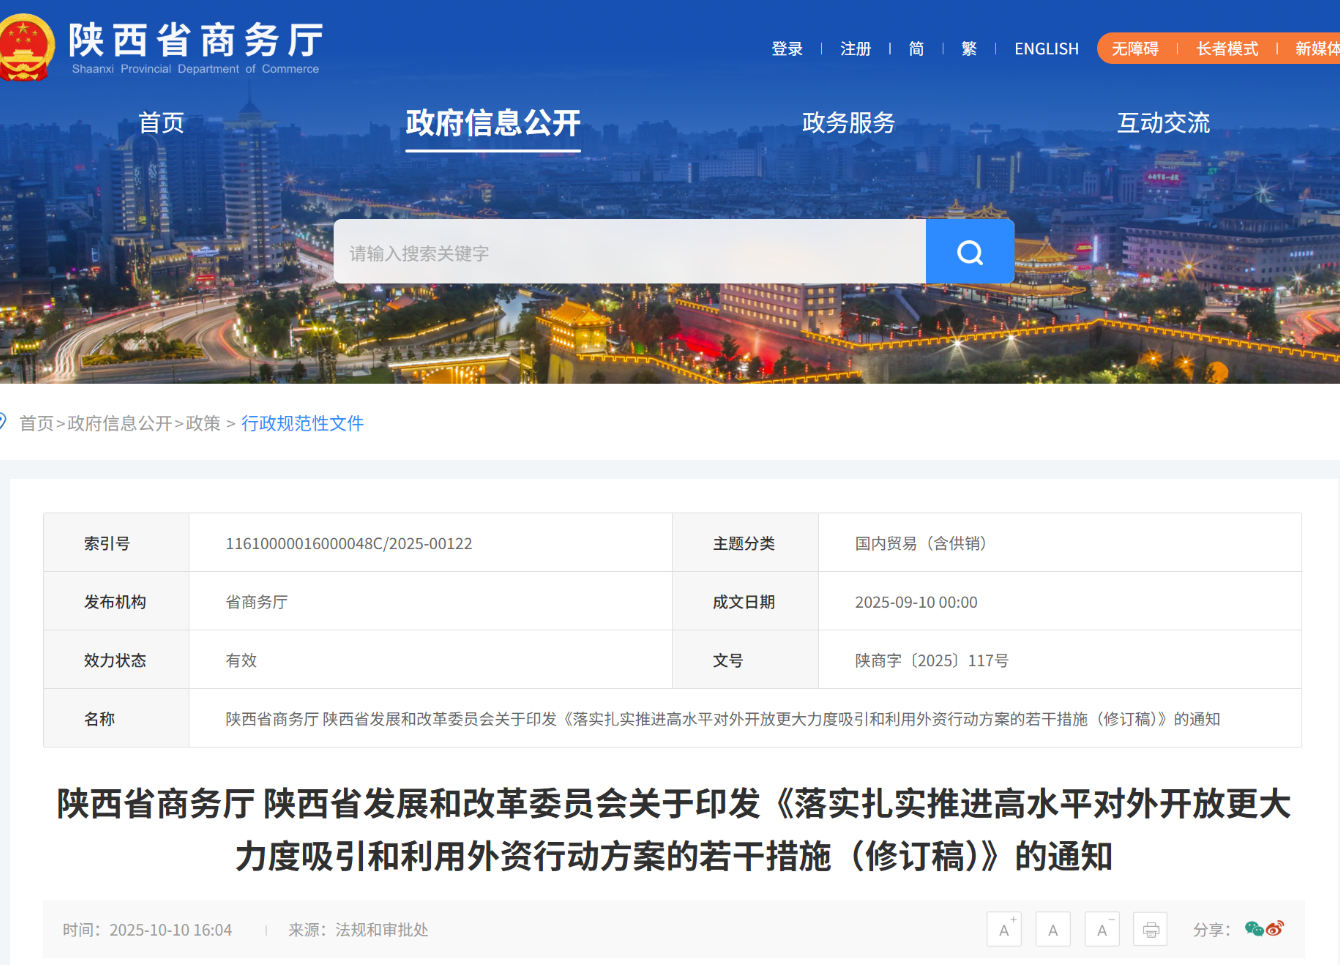
Task: Open the 互动交流 menu
Action: click(1163, 123)
